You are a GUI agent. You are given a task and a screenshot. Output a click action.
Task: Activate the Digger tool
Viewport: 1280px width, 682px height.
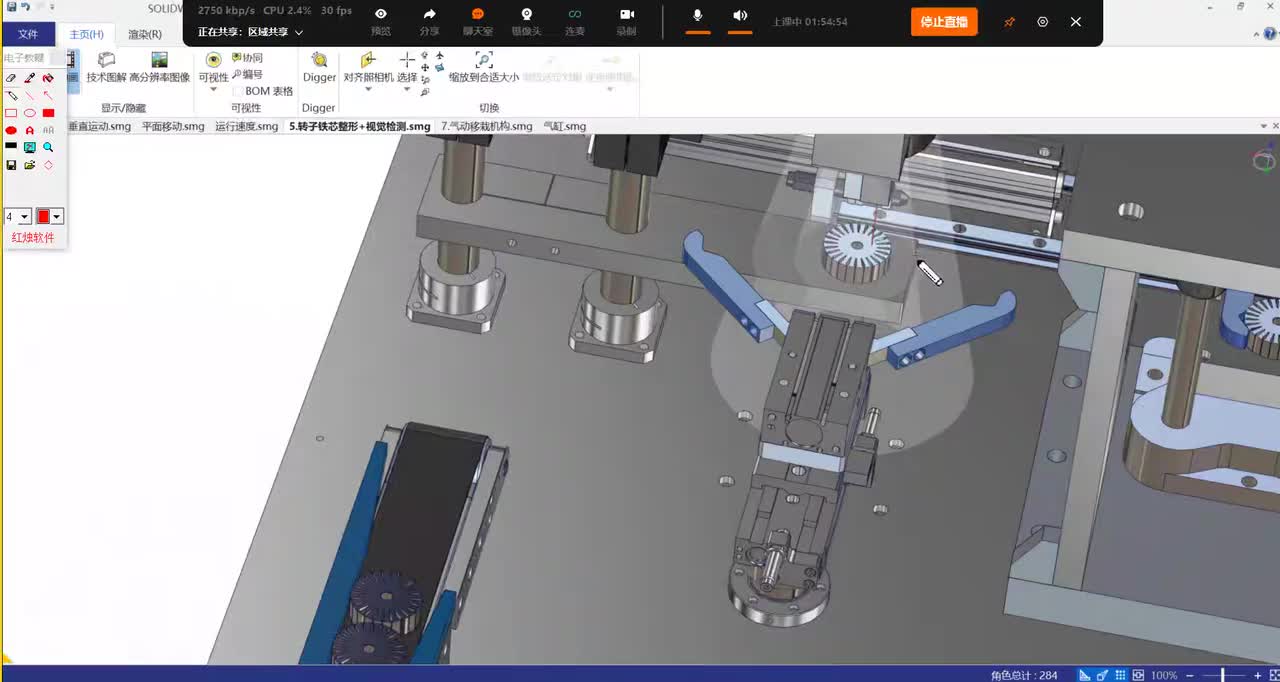click(319, 68)
